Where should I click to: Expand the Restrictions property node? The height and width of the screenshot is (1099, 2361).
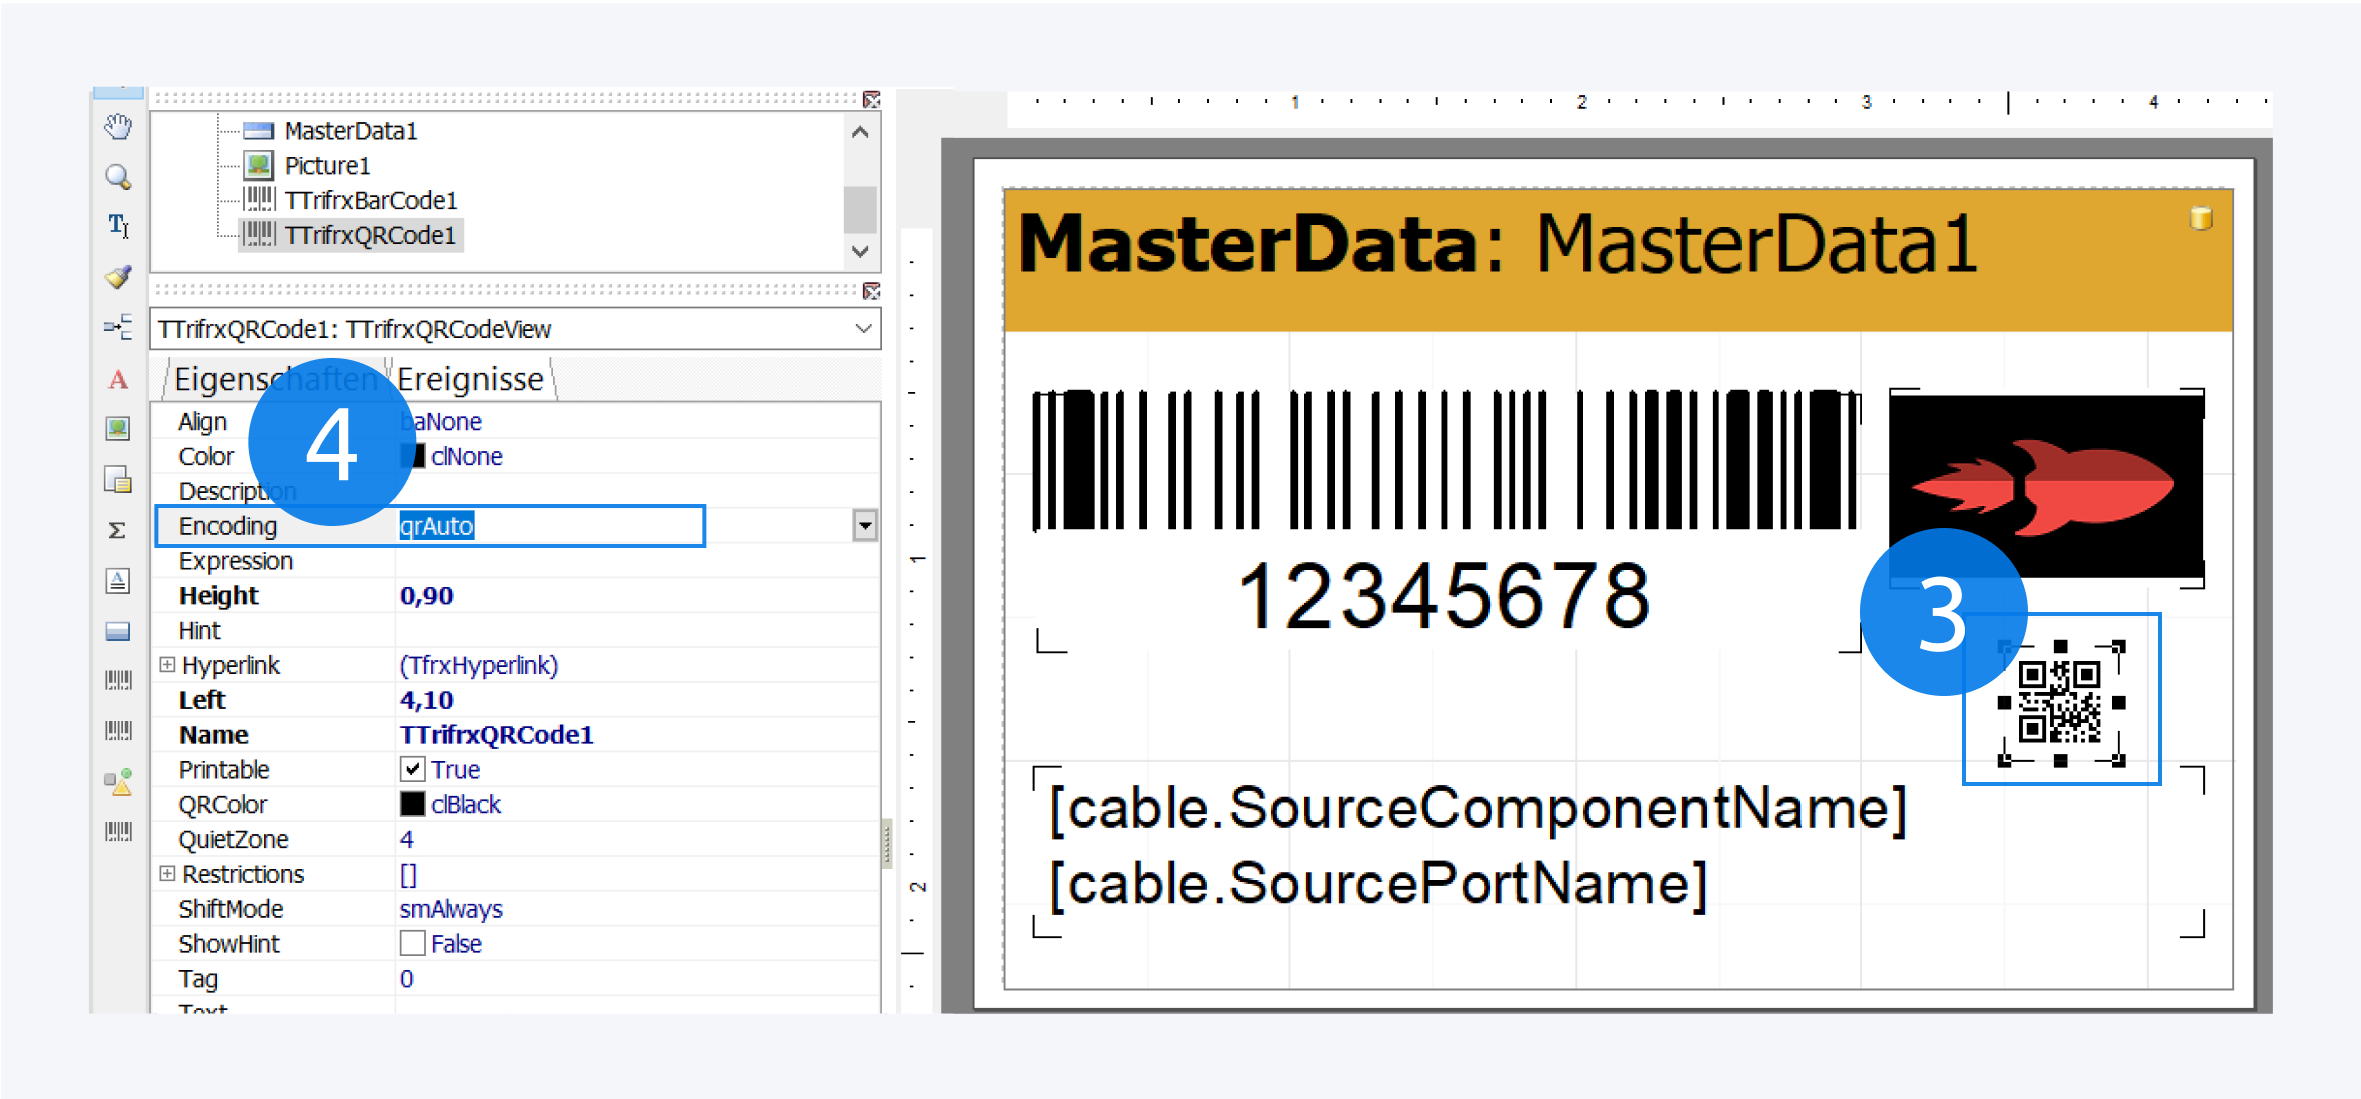167,874
